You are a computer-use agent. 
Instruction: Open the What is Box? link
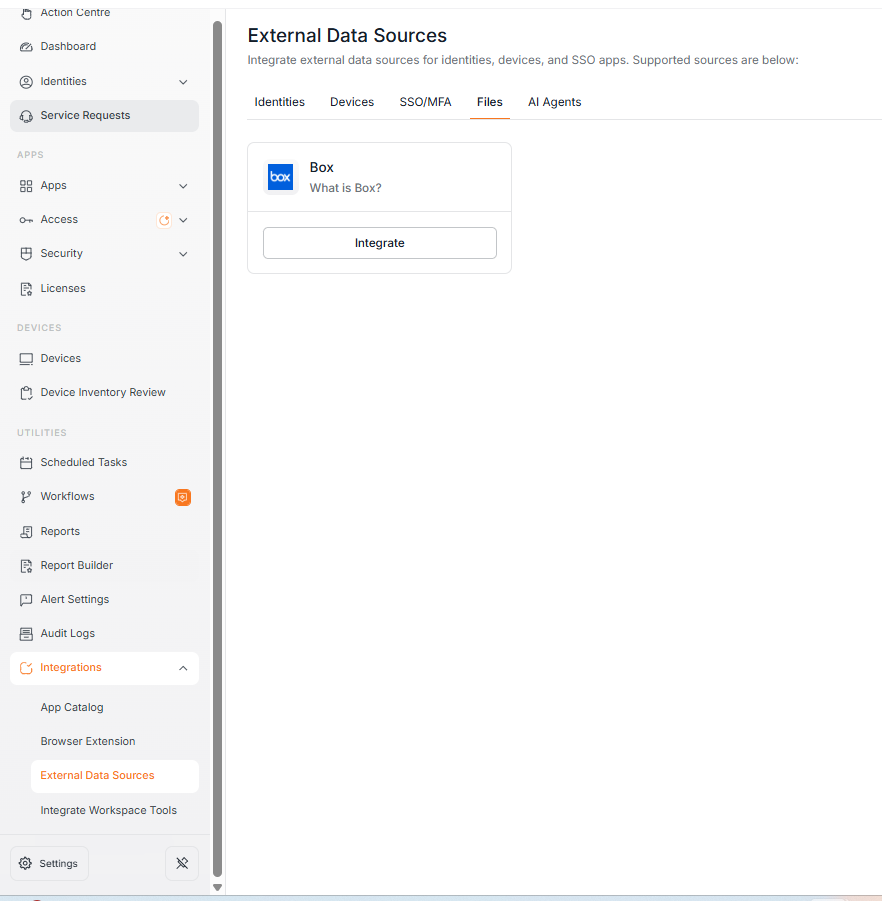tap(345, 188)
